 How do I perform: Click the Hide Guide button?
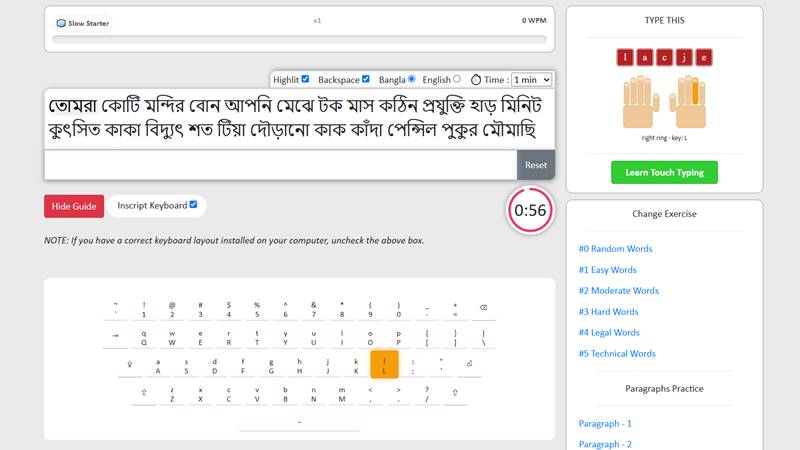pos(74,206)
